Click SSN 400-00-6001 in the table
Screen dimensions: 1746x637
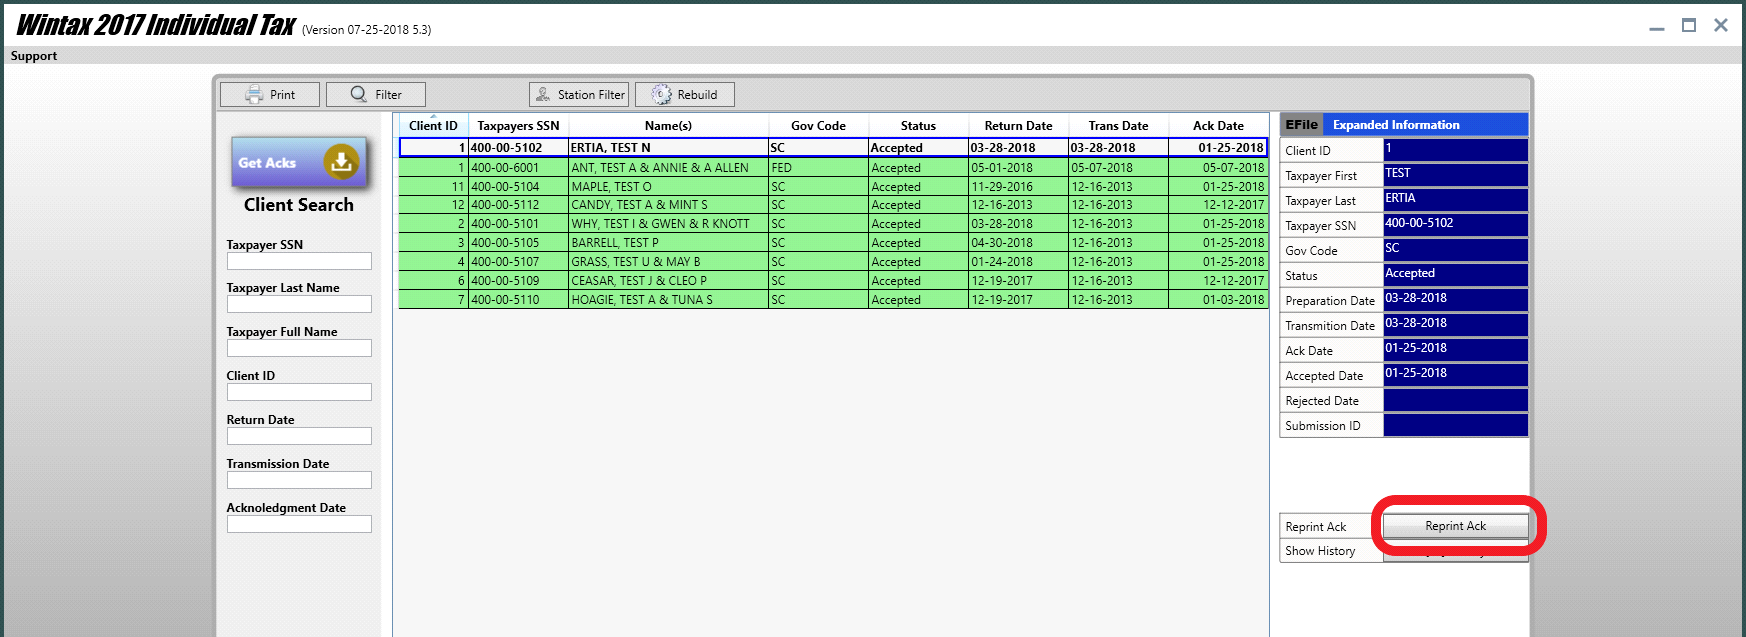point(518,168)
